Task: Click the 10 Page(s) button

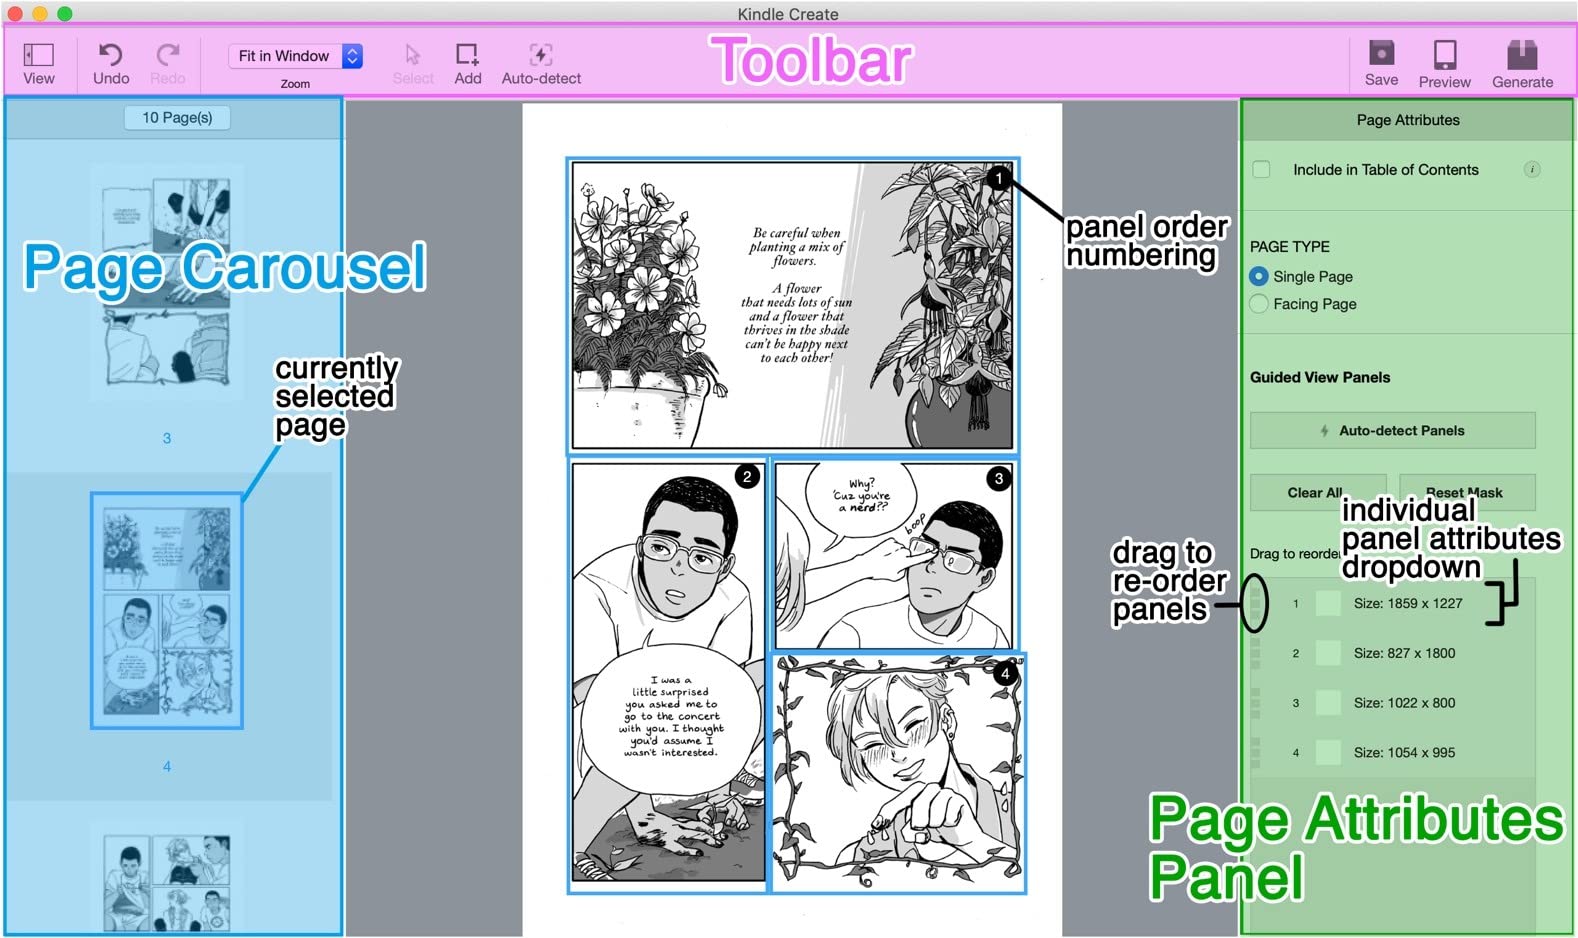Action: pyautogui.click(x=177, y=118)
